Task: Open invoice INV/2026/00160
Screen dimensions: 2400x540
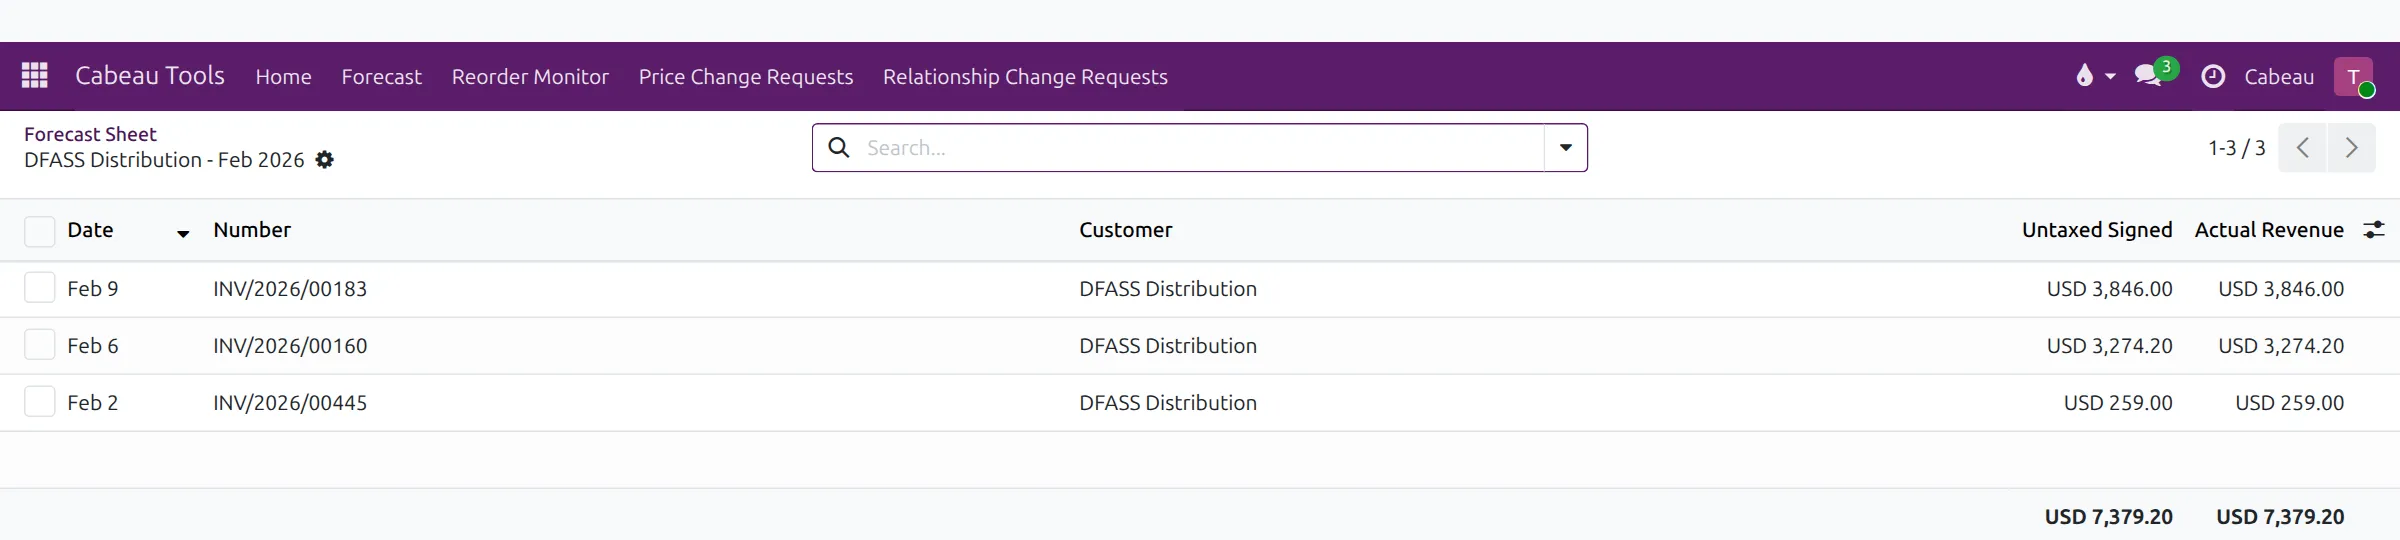Action: (290, 346)
